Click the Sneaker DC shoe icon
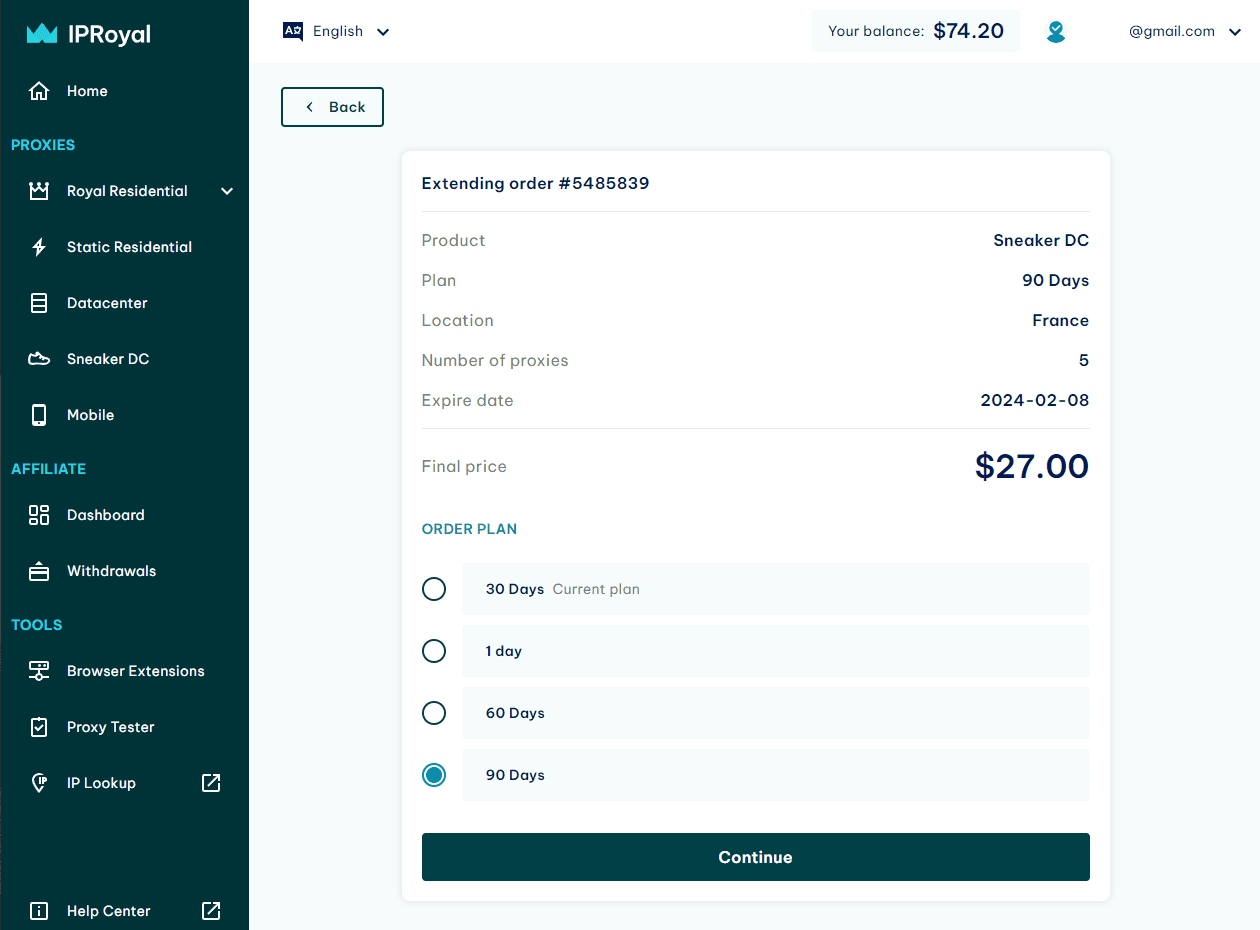 (39, 359)
